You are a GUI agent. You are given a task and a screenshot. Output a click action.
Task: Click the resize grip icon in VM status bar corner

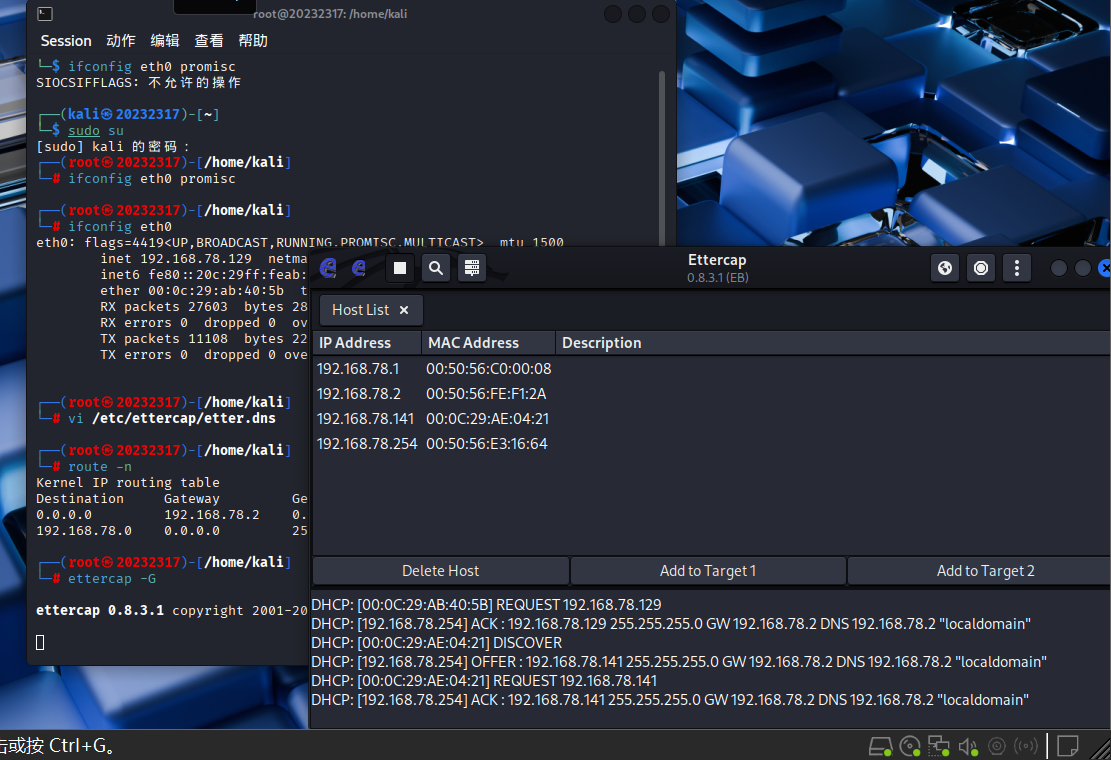tap(1100, 749)
